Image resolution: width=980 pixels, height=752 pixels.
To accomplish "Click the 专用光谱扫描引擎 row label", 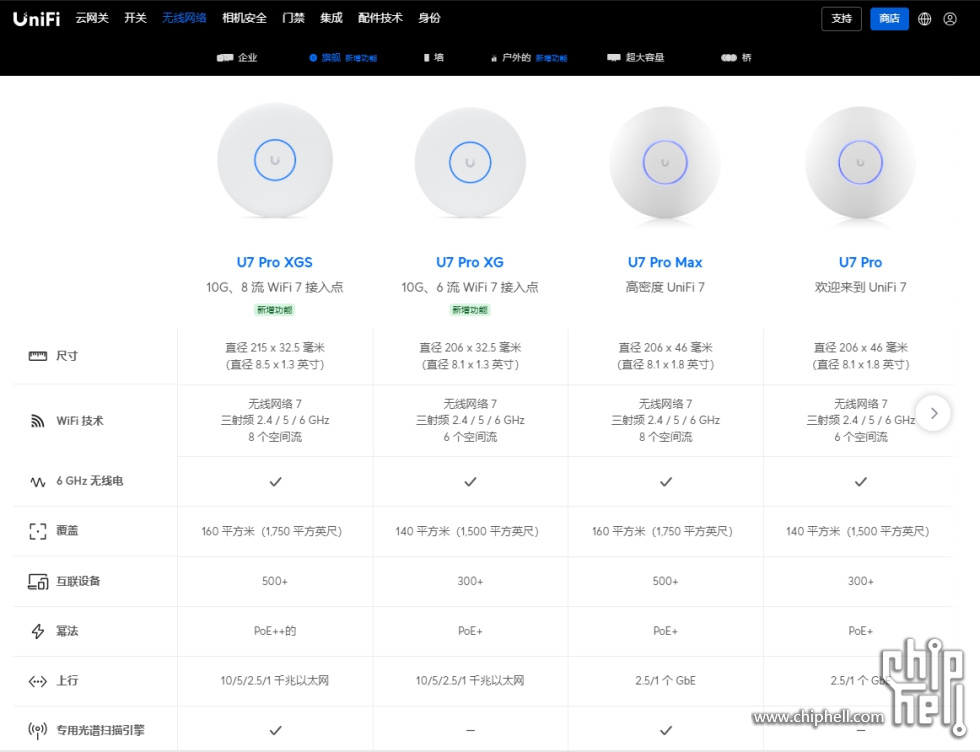I will (101, 730).
